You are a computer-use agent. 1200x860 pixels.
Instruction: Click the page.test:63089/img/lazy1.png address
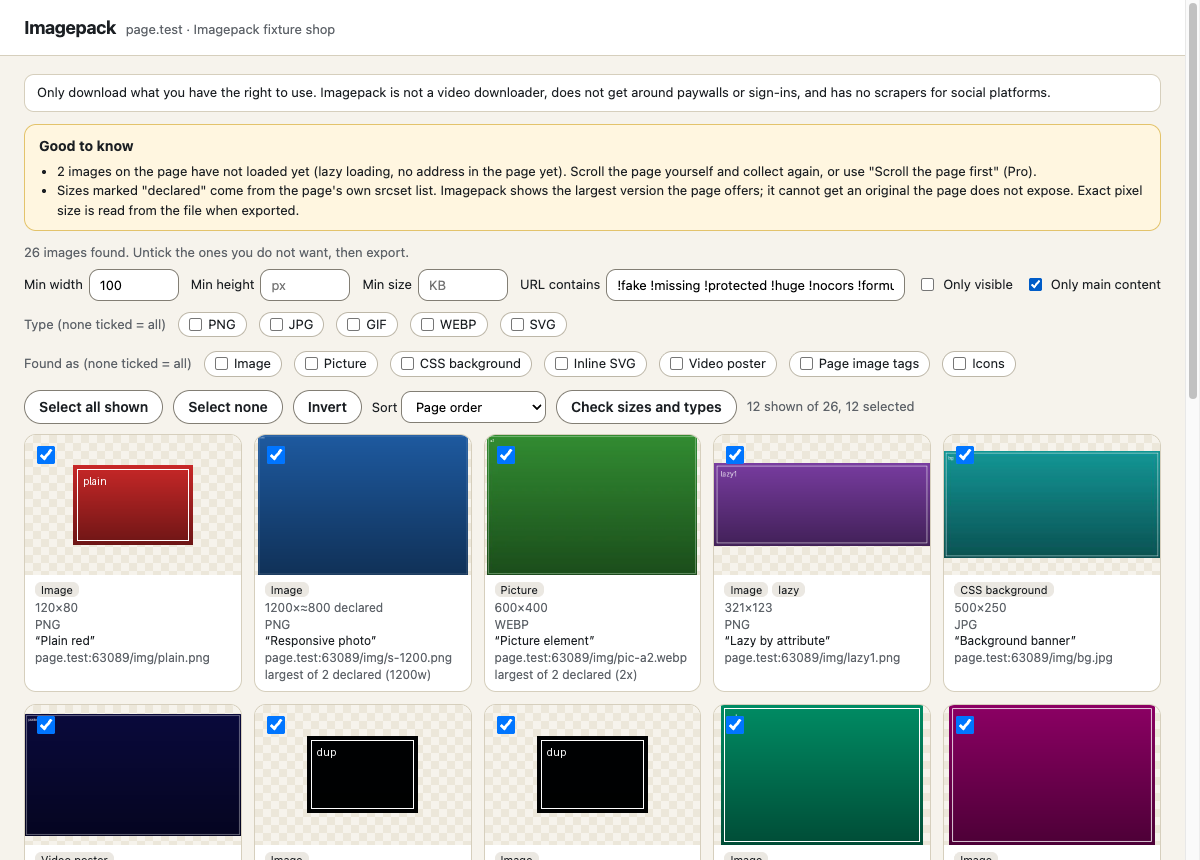[x=812, y=658]
